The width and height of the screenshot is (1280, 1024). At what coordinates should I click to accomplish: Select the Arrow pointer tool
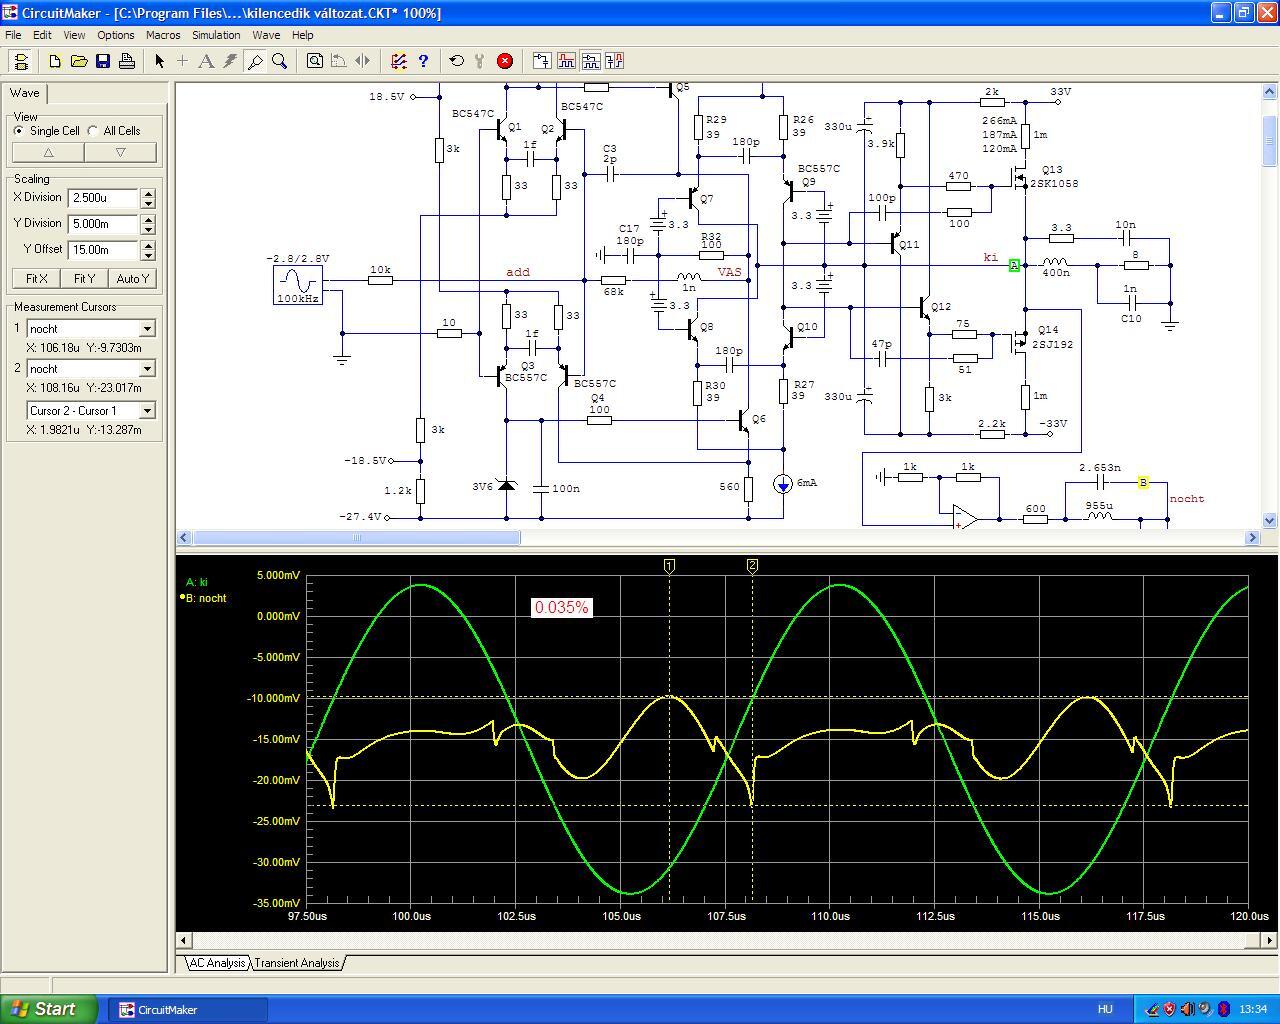tap(159, 61)
